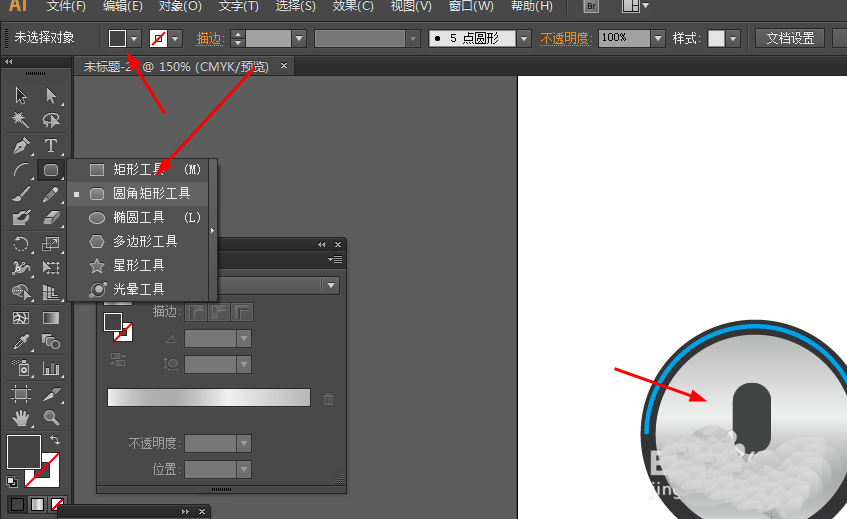Activate the Gradient tool

(x=51, y=318)
